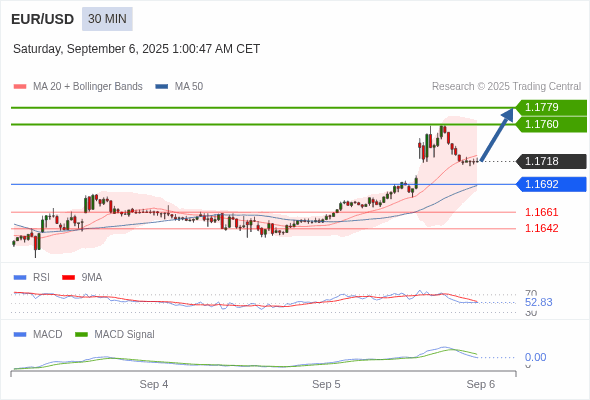
Task: Click the Sep 5 date marker
Action: pyautogui.click(x=326, y=384)
